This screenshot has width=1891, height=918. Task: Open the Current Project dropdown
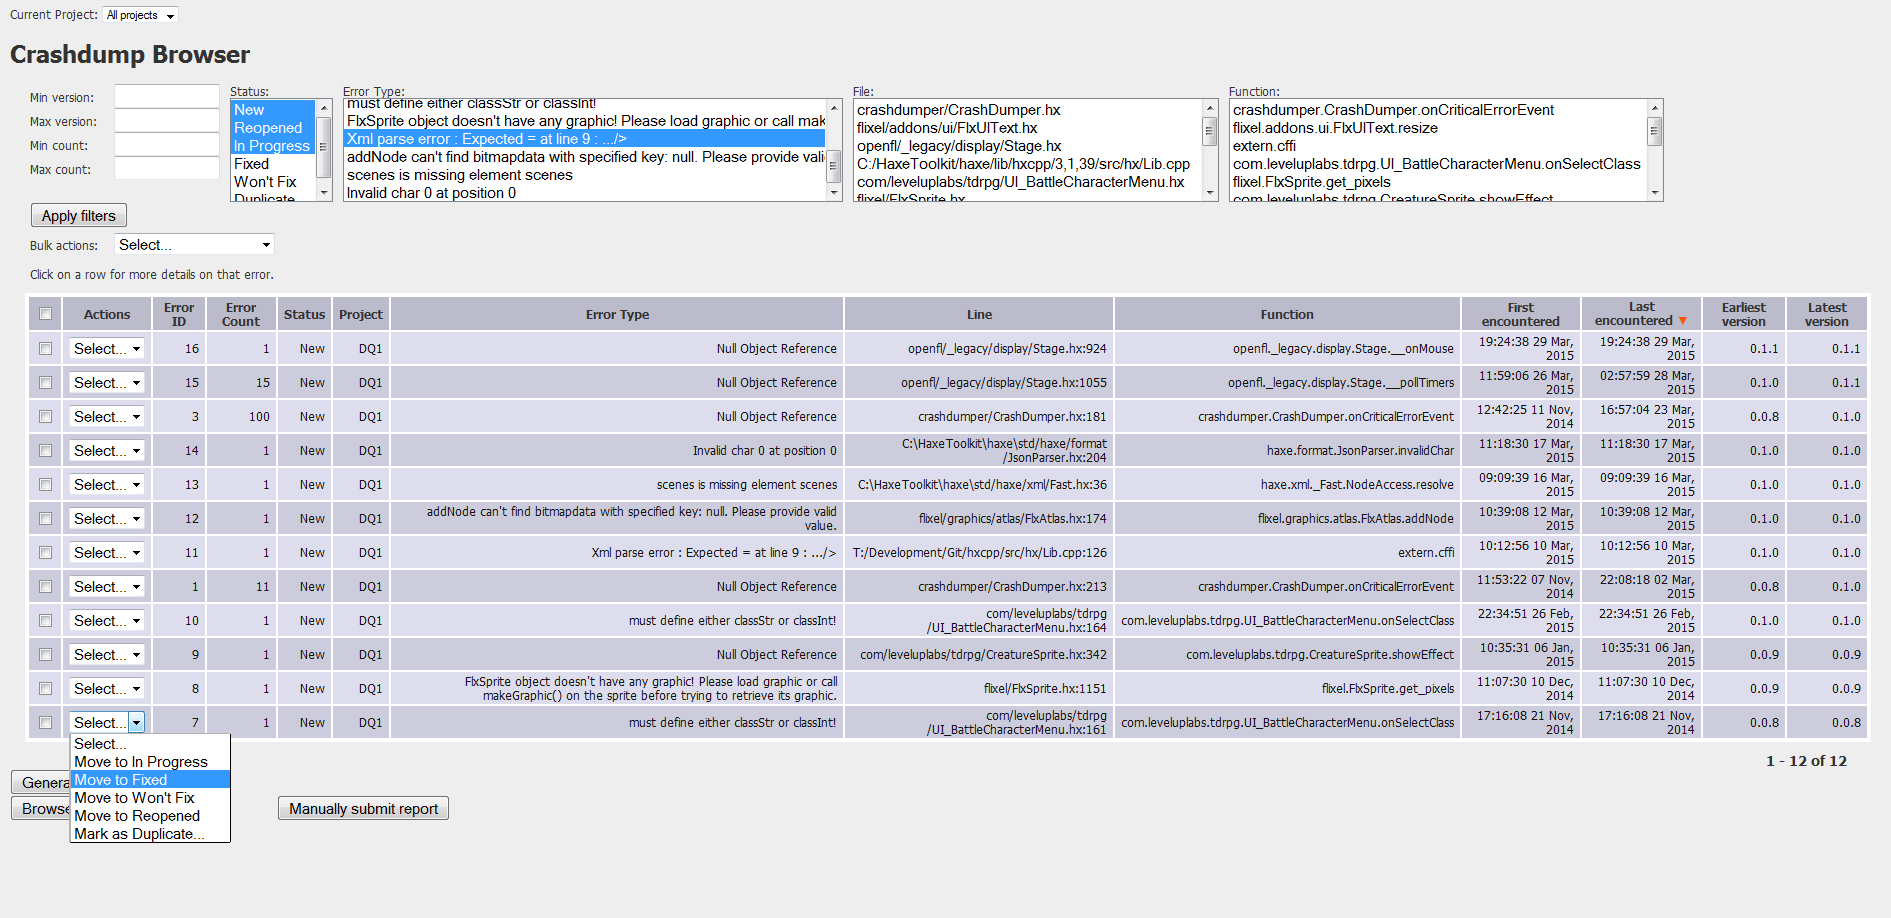tap(141, 15)
